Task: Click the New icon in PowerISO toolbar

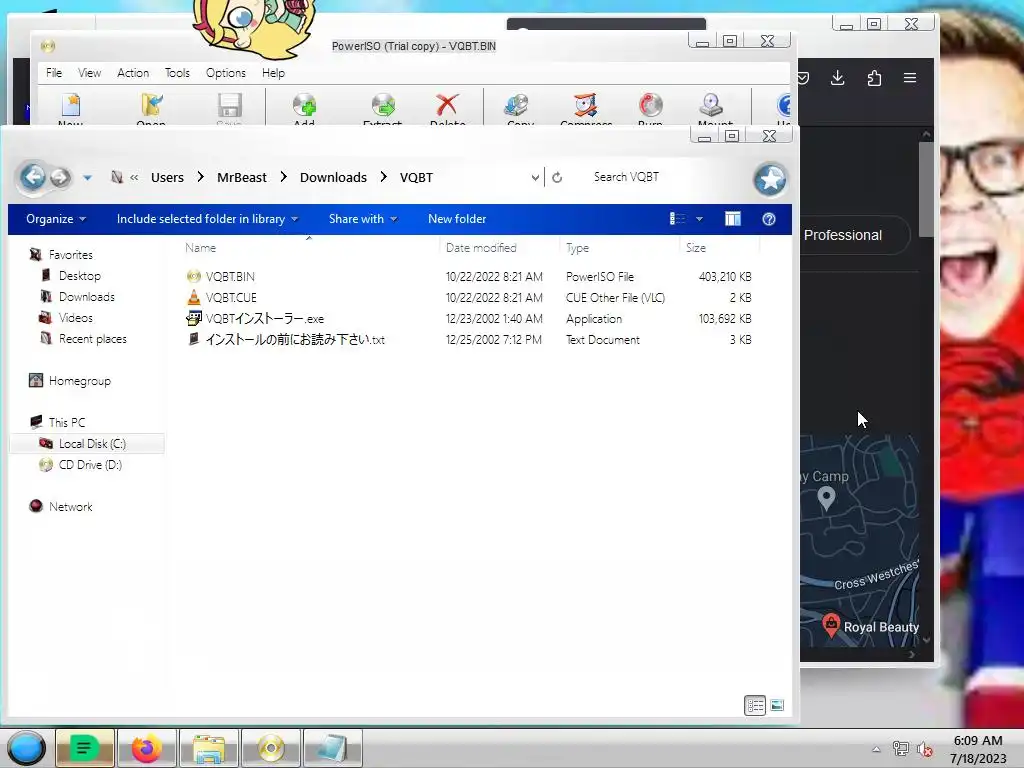Action: pyautogui.click(x=71, y=106)
